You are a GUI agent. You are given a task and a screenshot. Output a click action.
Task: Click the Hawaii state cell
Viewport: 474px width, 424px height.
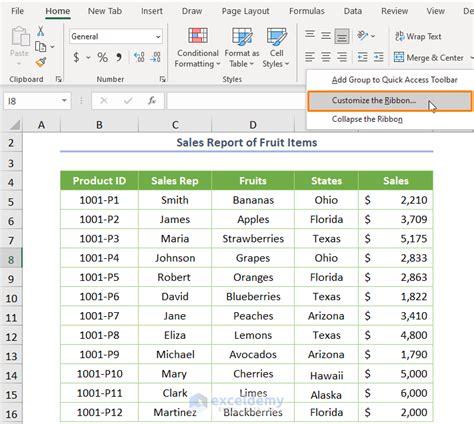coord(326,375)
